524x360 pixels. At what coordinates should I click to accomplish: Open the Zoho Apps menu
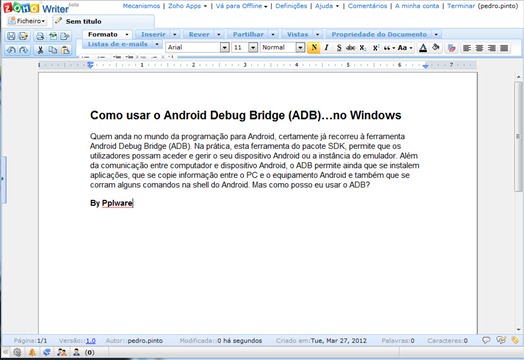(187, 6)
